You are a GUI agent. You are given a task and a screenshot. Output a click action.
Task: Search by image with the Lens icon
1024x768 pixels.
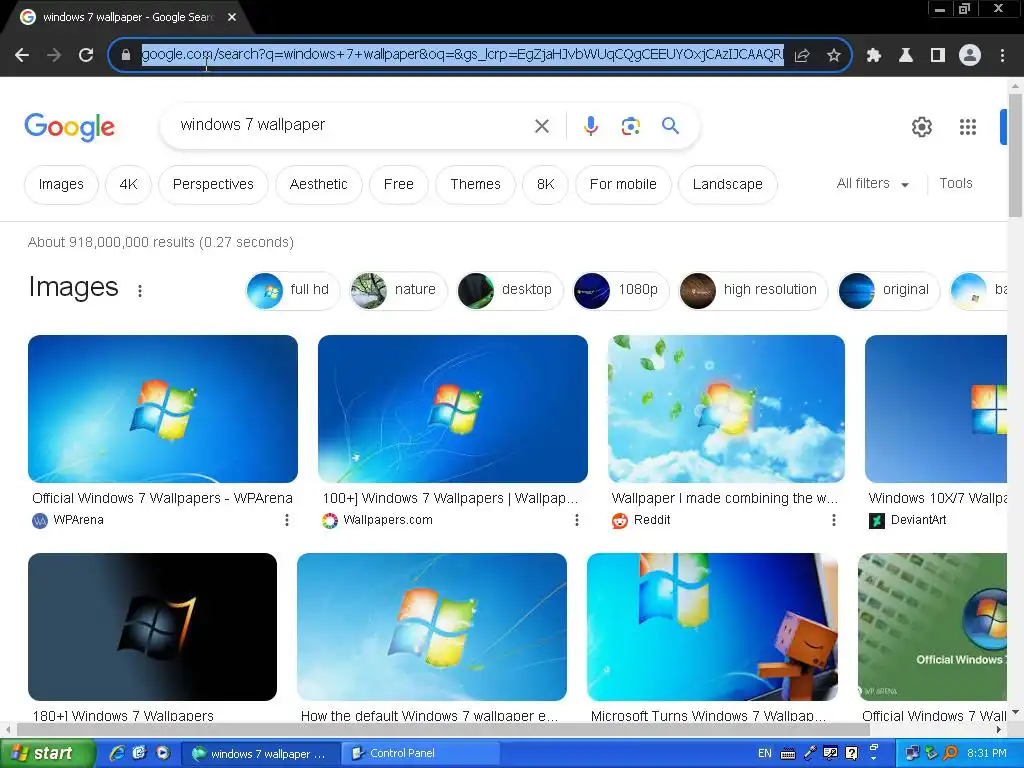pos(630,125)
